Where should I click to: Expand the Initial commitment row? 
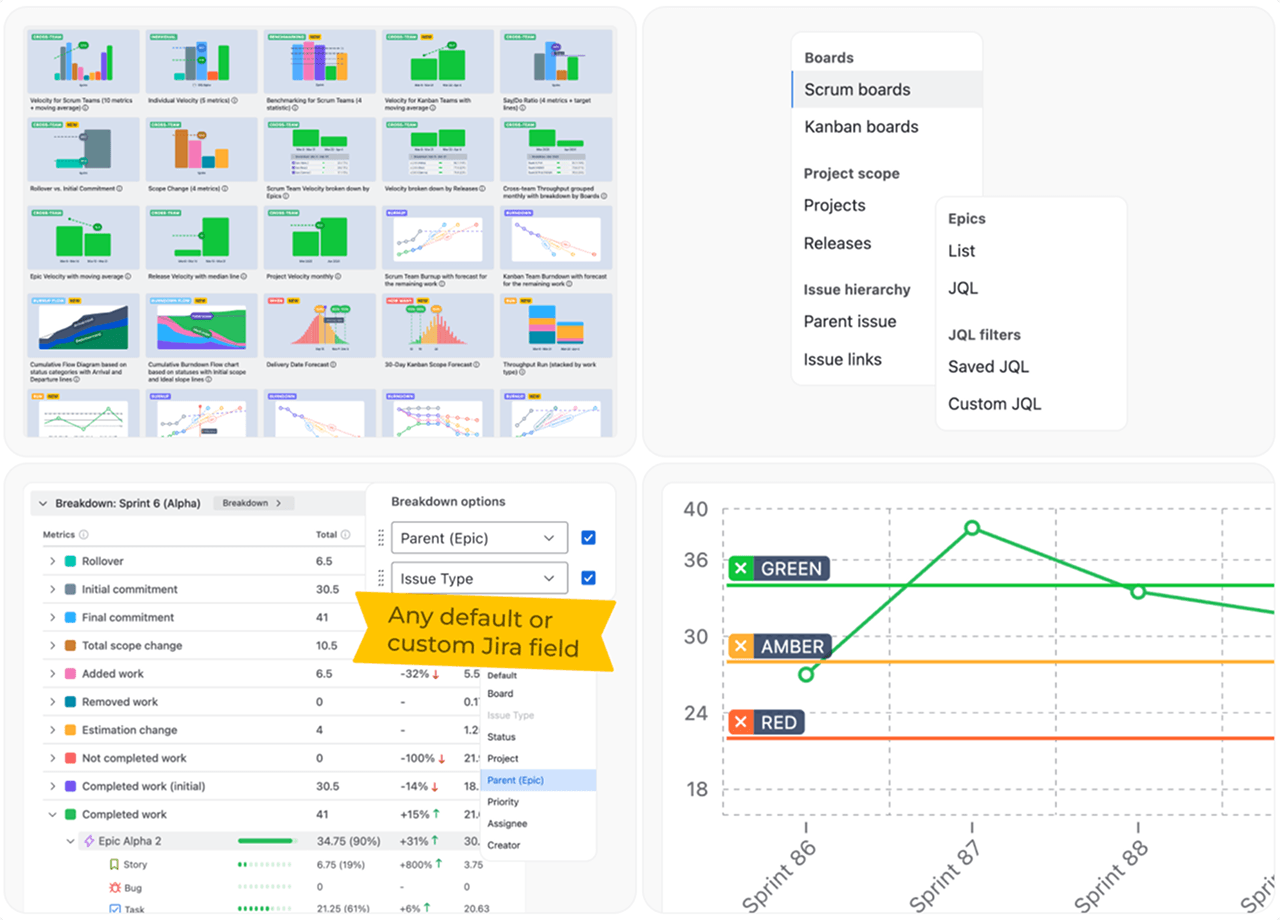(53, 590)
